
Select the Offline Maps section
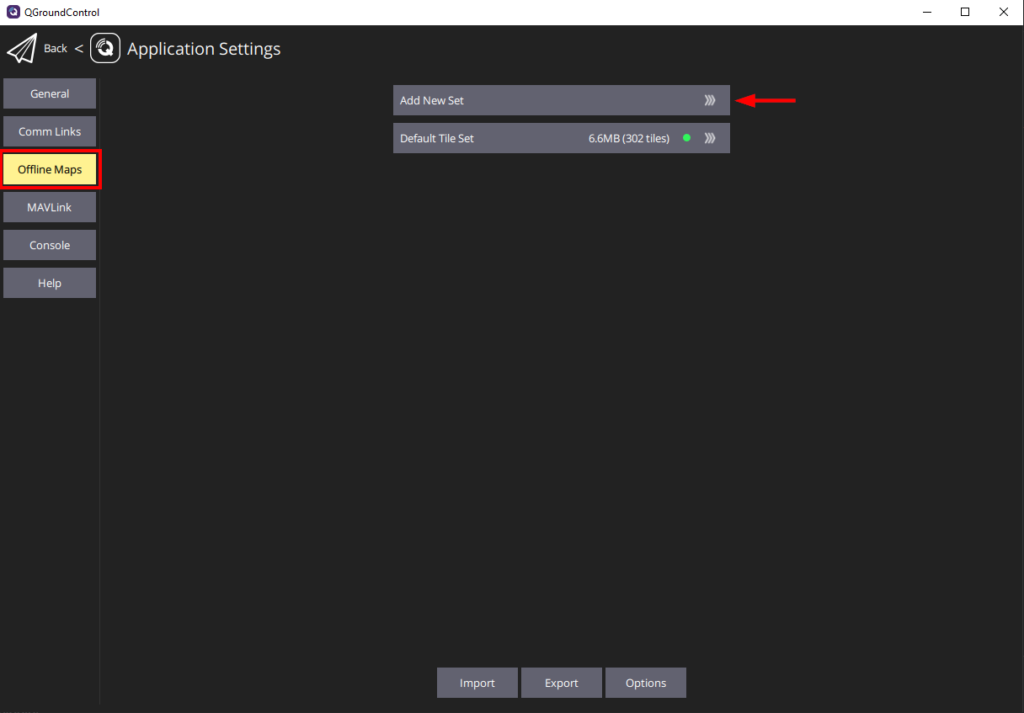49,169
